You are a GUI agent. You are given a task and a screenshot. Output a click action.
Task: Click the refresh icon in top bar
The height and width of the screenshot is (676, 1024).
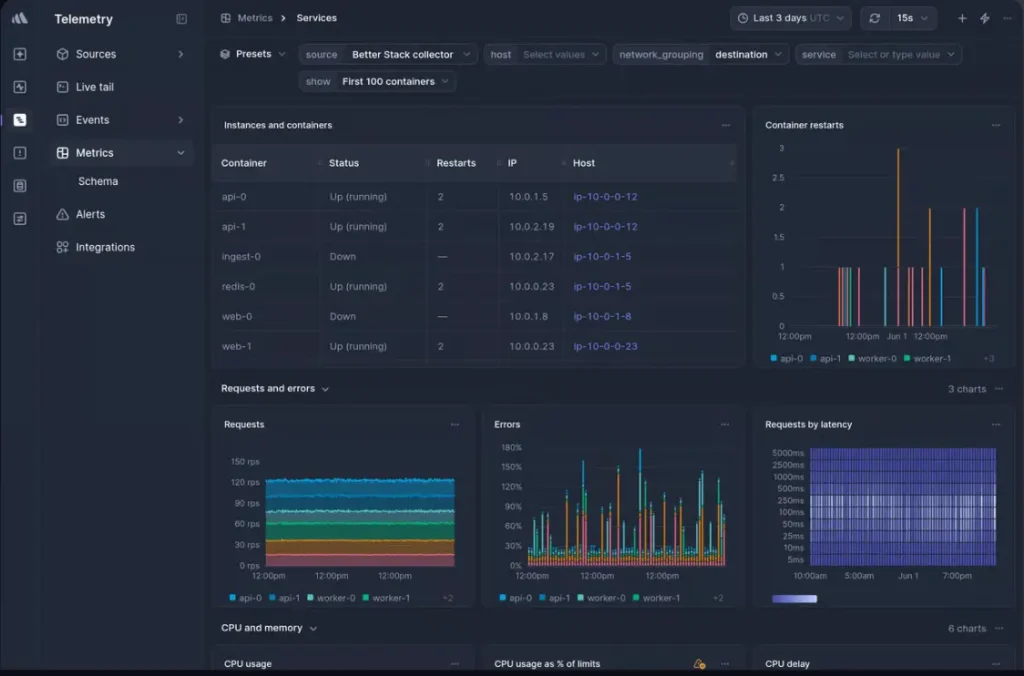(874, 18)
